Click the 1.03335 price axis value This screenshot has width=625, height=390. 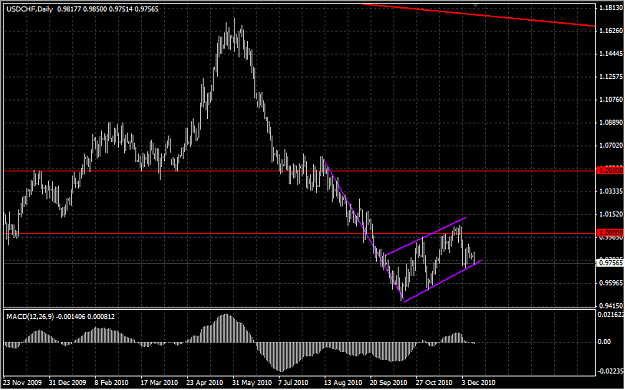point(611,191)
